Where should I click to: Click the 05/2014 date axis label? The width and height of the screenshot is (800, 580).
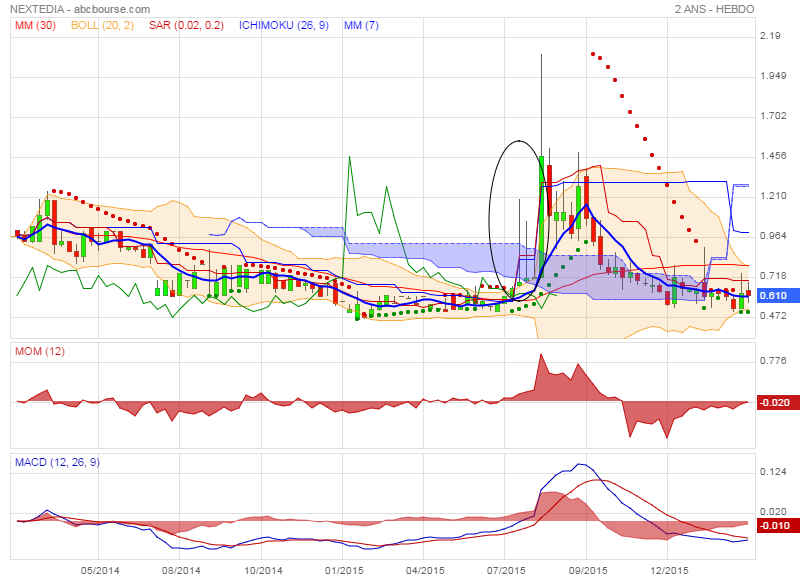(x=99, y=570)
